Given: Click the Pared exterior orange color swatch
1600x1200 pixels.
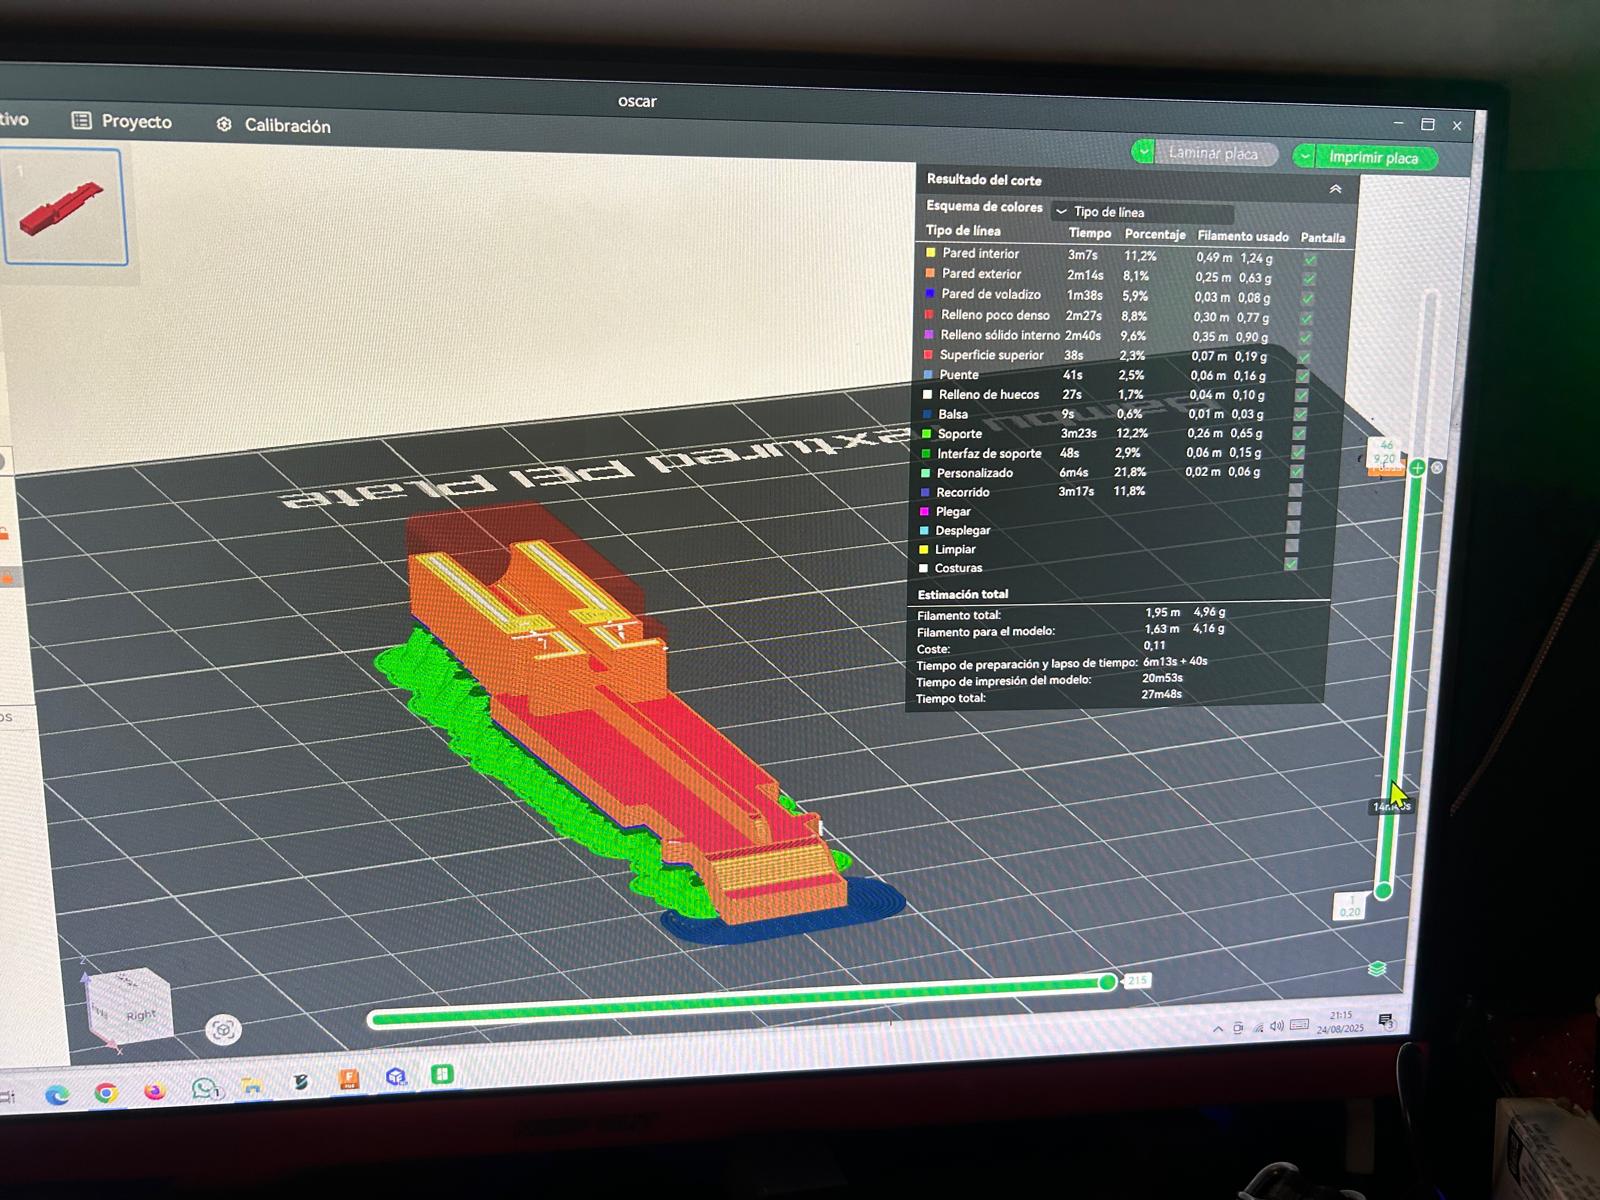Looking at the screenshot, I should click(931, 273).
